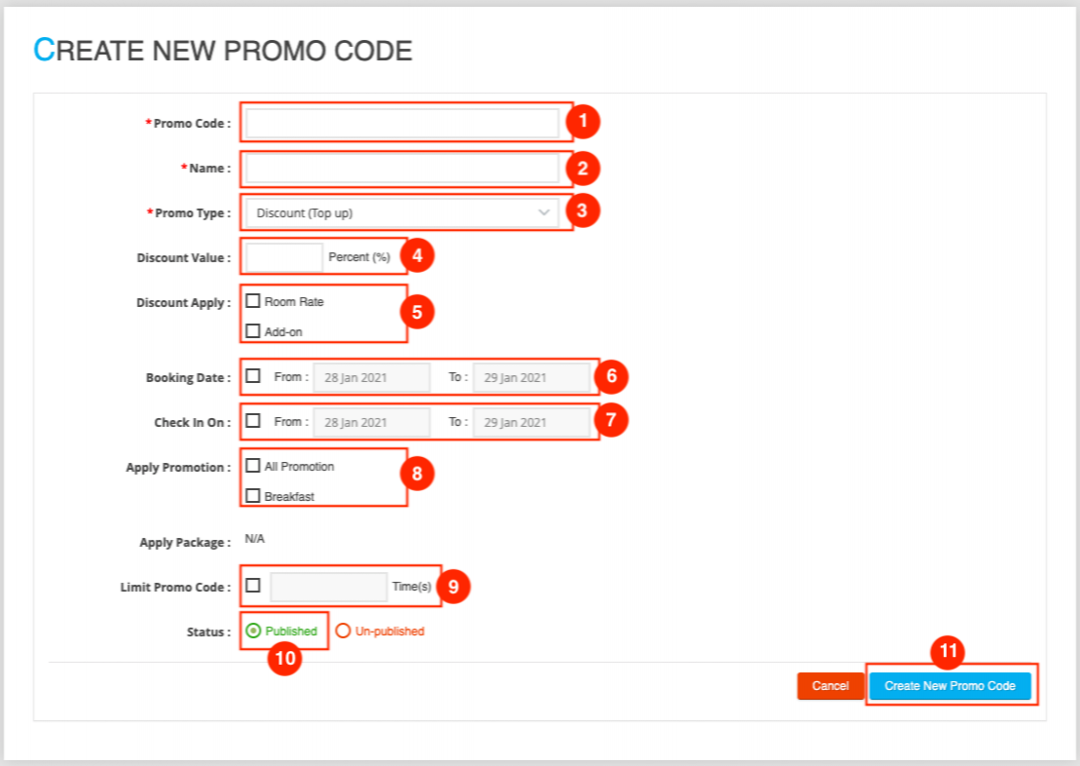Image resolution: width=1080 pixels, height=766 pixels.
Task: Open the Promo Type dropdown
Action: [x=402, y=213]
